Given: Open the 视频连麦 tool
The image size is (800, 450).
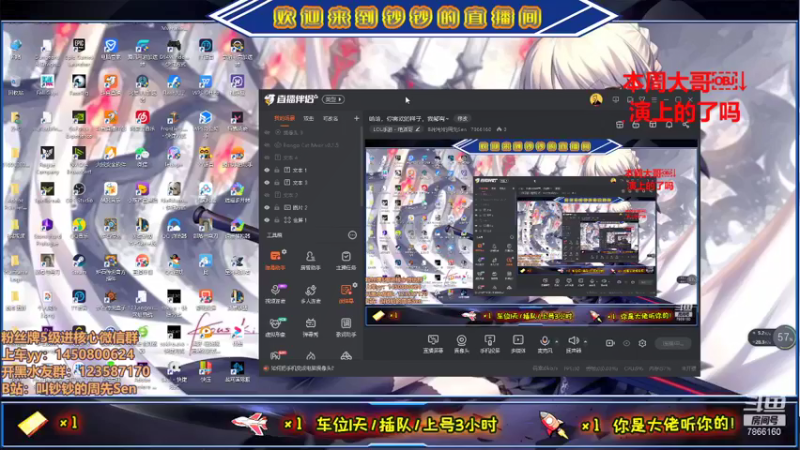Looking at the screenshot, I should click(x=276, y=294).
